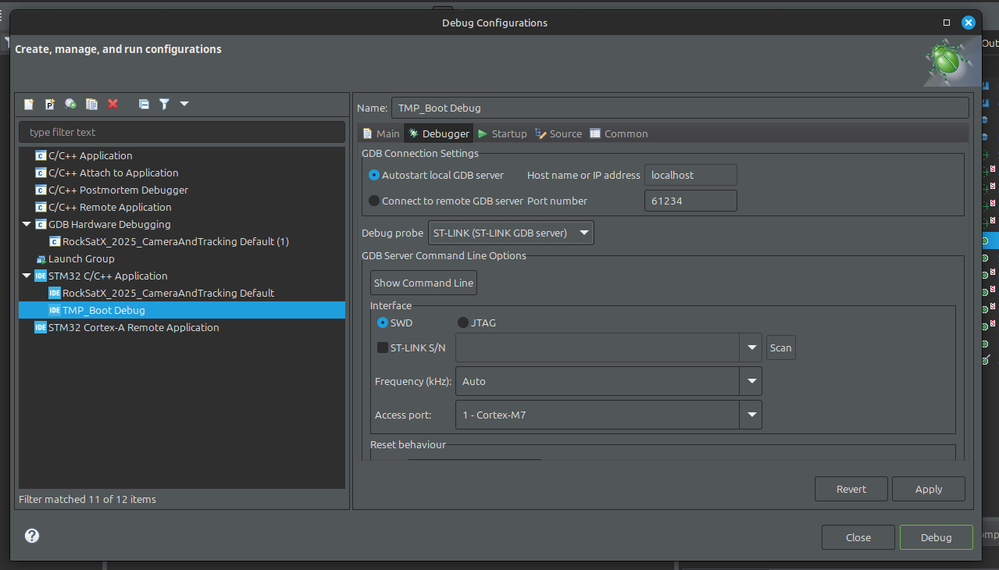Image resolution: width=999 pixels, height=570 pixels.
Task: Open the Debug probe dropdown
Action: click(x=510, y=233)
